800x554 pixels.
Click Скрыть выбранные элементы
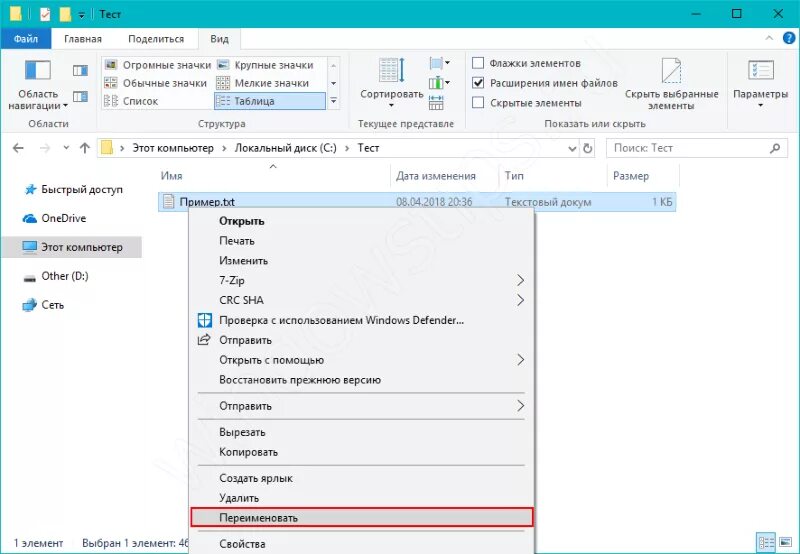[671, 84]
